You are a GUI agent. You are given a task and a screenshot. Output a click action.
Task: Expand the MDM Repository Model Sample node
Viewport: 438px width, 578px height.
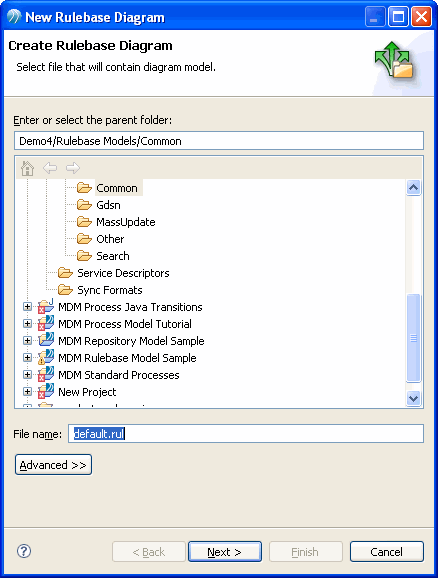[x=27, y=341]
